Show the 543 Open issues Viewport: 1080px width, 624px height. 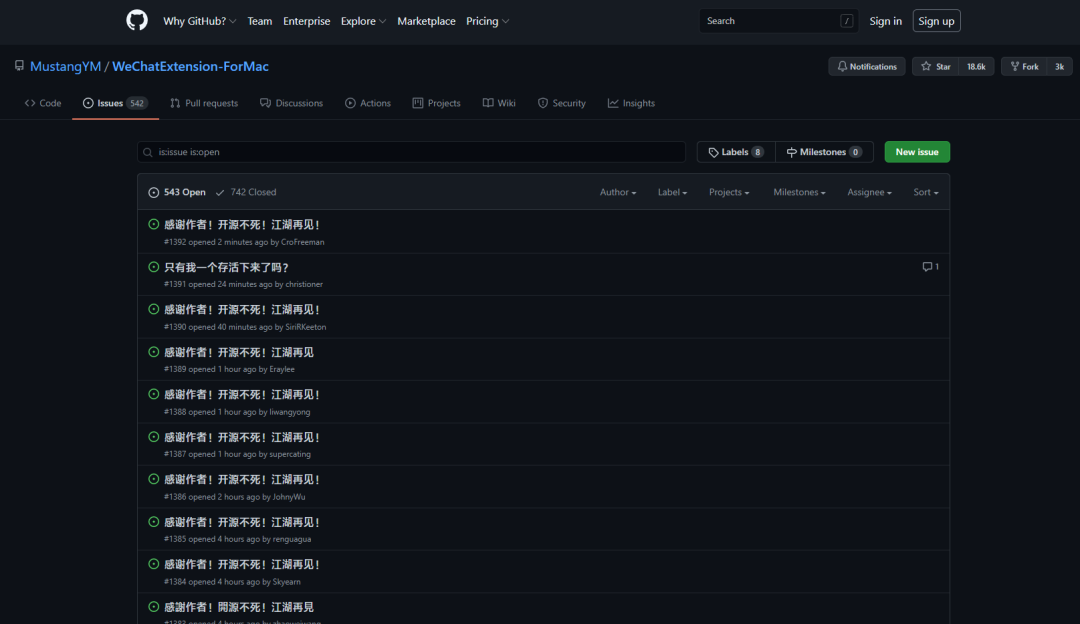click(177, 192)
